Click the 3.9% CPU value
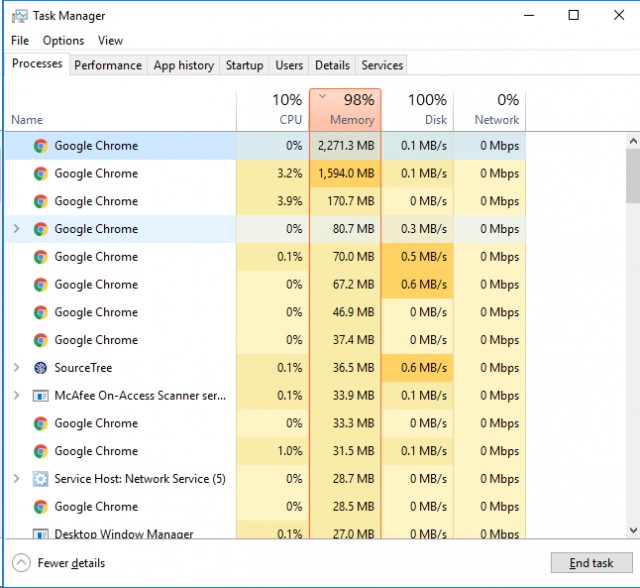This screenshot has width=640, height=588. click(x=290, y=202)
